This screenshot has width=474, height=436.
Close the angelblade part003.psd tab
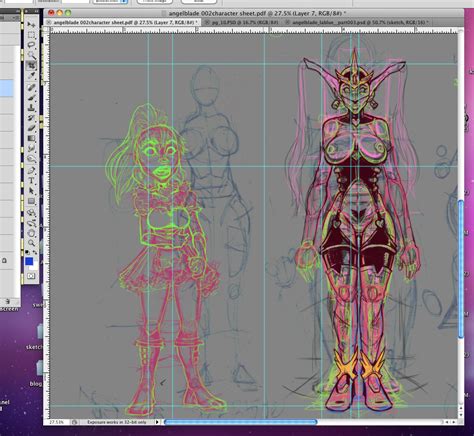pyautogui.click(x=287, y=22)
